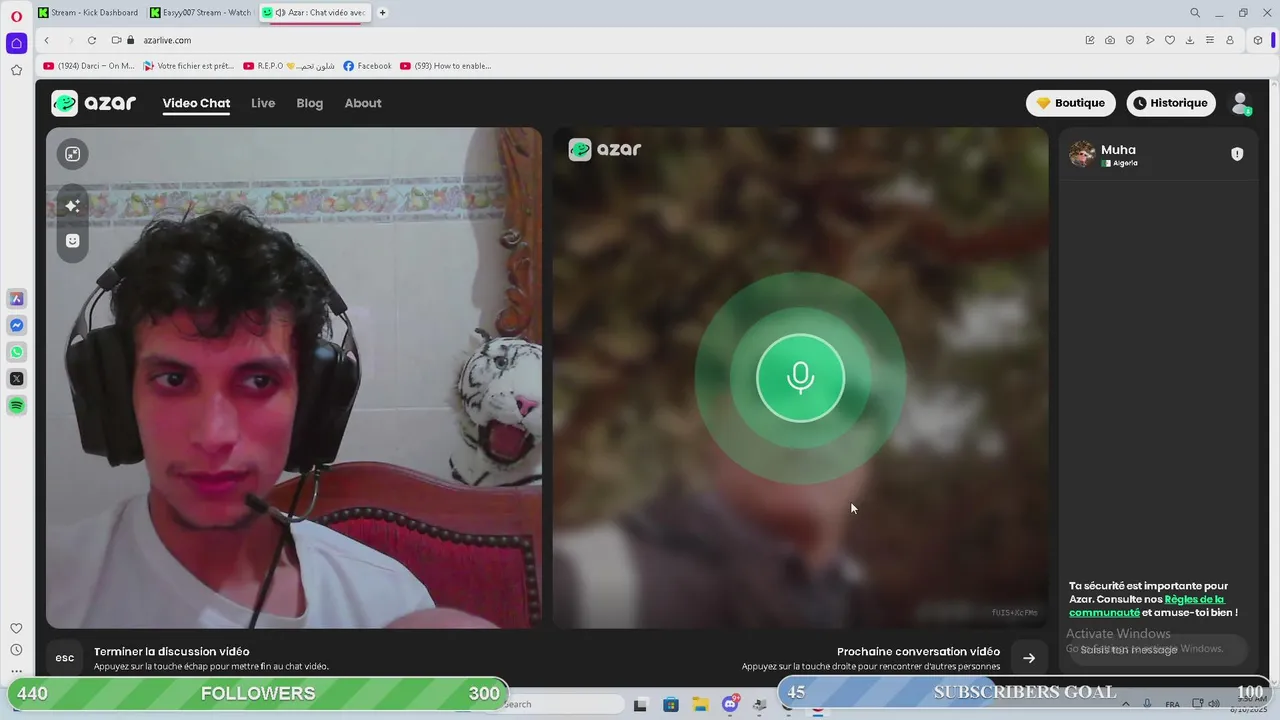This screenshot has height=720, width=1280.
Task: Open Opera search tabs magnifier
Action: tap(1195, 13)
